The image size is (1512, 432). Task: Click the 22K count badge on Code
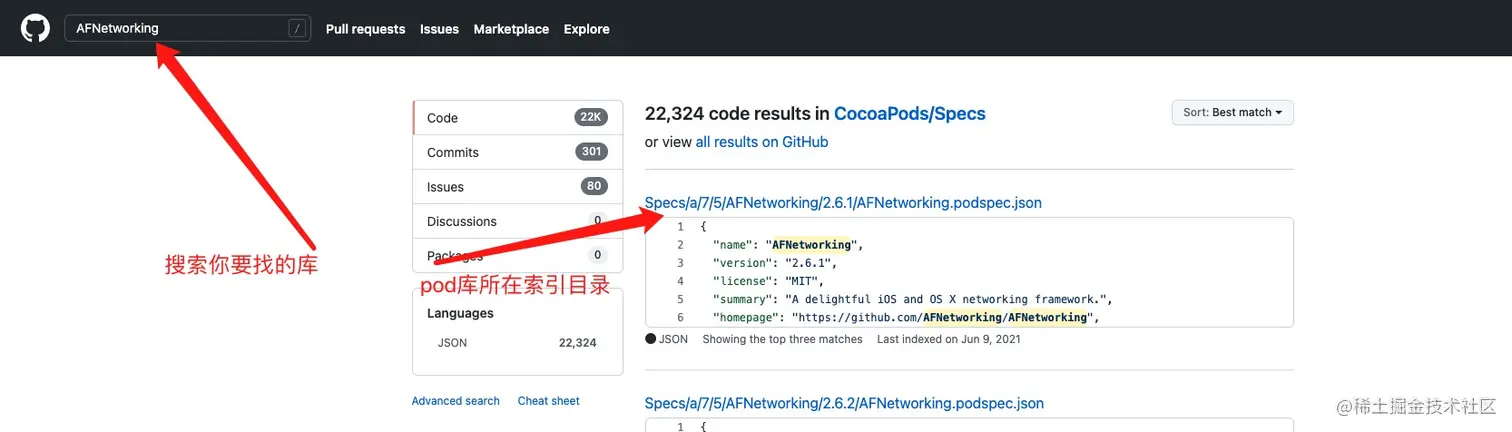591,117
